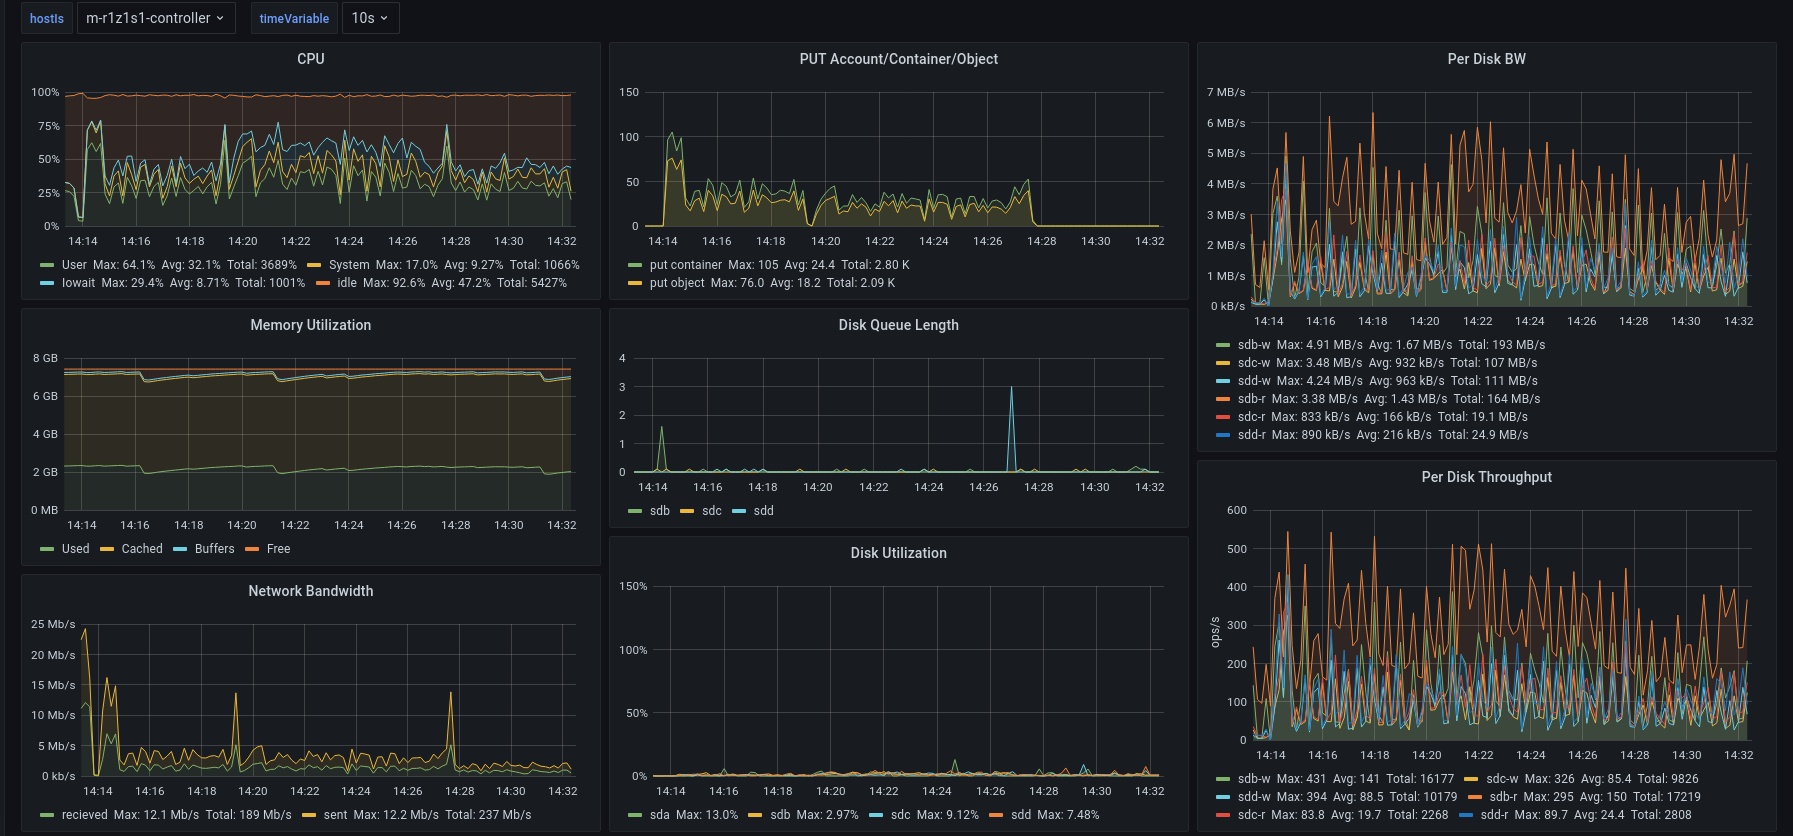Click the Network Bandwidth panel title
Image resolution: width=1793 pixels, height=836 pixels.
pyautogui.click(x=310, y=591)
